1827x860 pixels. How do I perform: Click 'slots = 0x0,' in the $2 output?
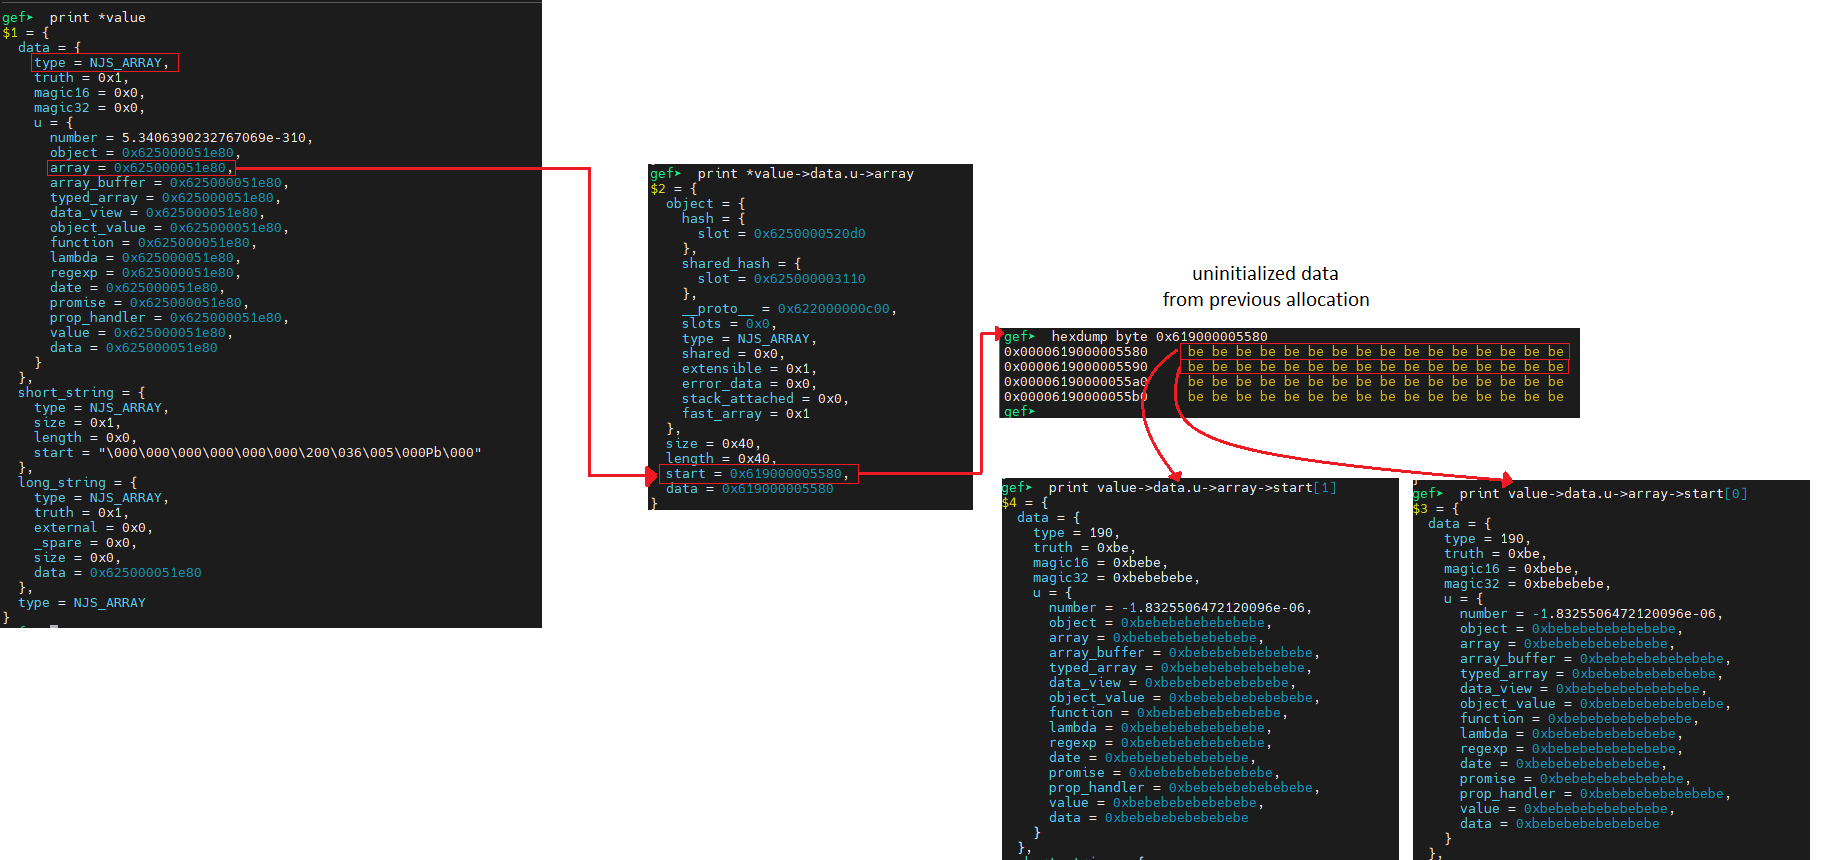coord(729,323)
